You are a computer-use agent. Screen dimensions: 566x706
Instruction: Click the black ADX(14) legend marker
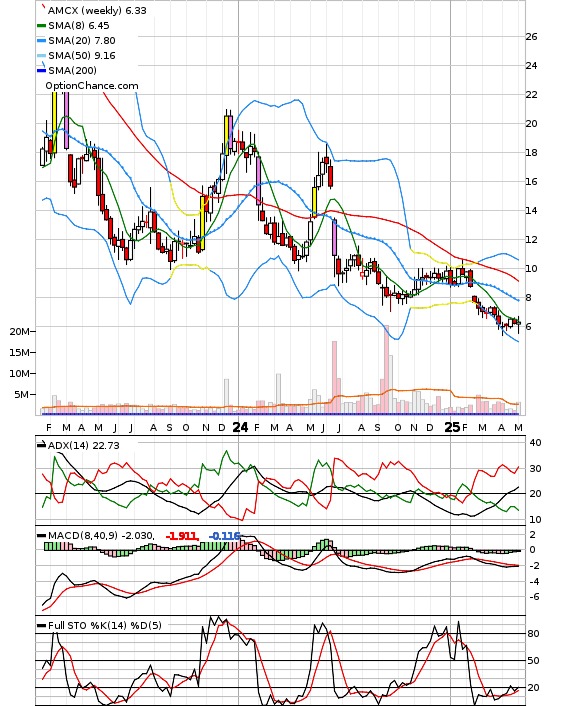41,445
